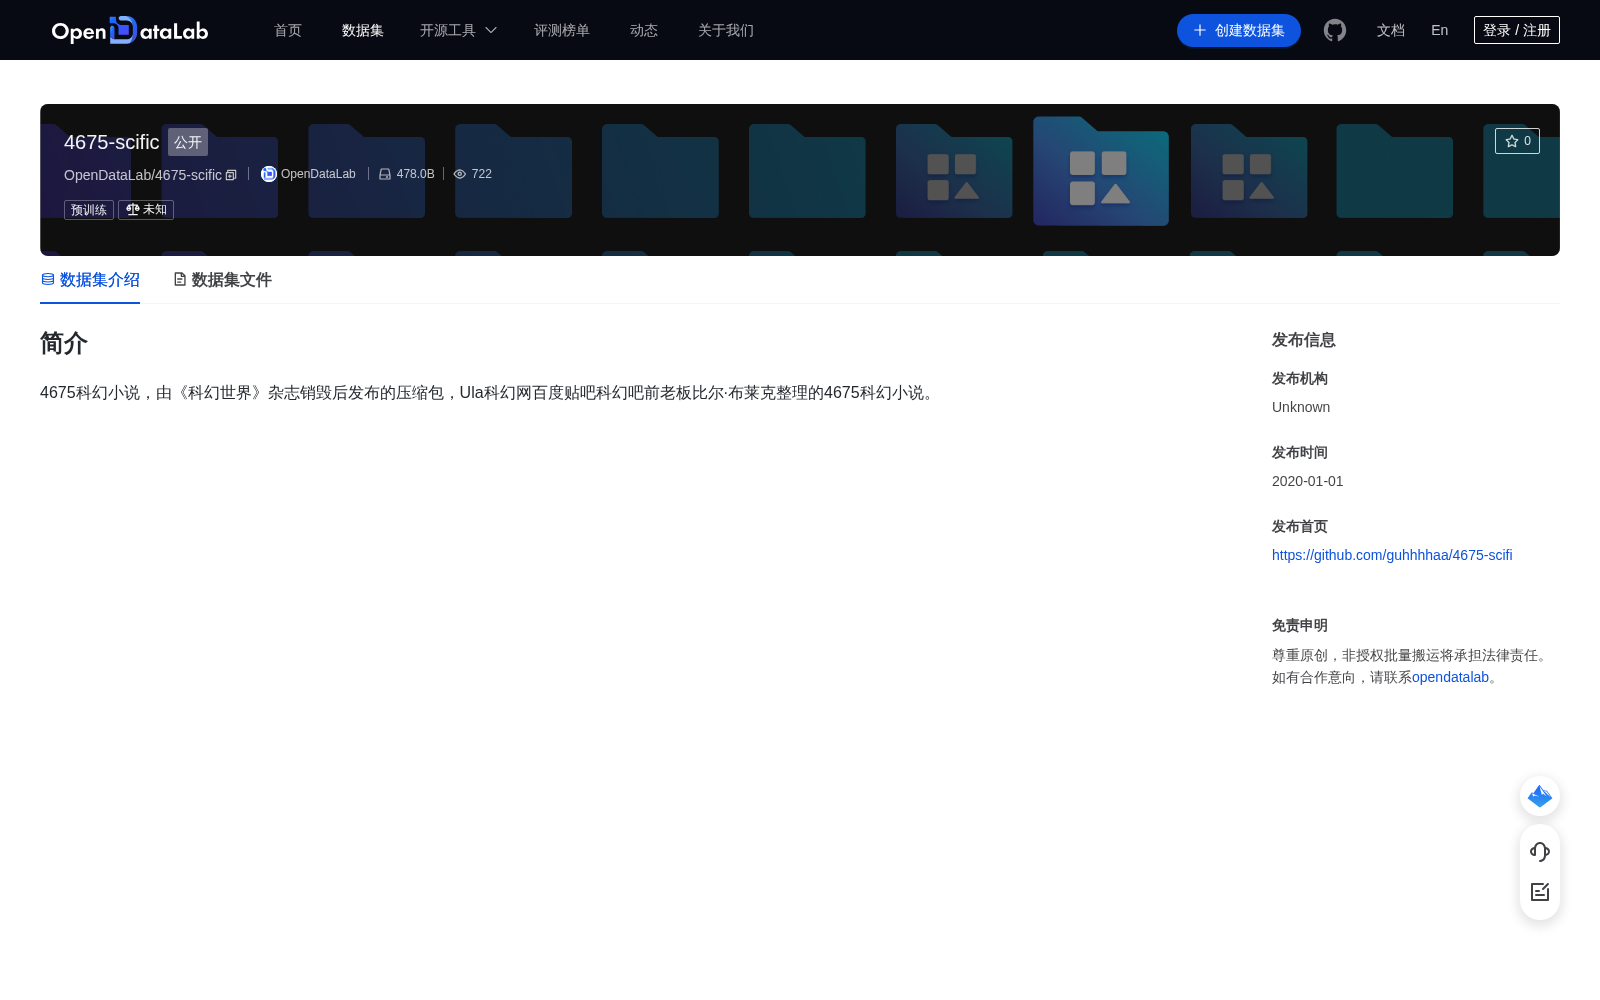Open the feedback edit note icon
The width and height of the screenshot is (1600, 1000).
click(1540, 892)
